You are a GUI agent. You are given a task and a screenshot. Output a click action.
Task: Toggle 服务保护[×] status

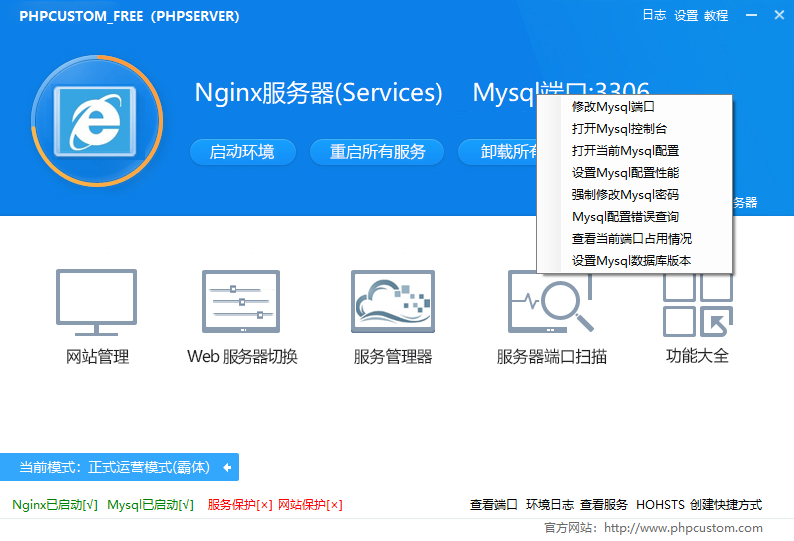[x=240, y=505]
